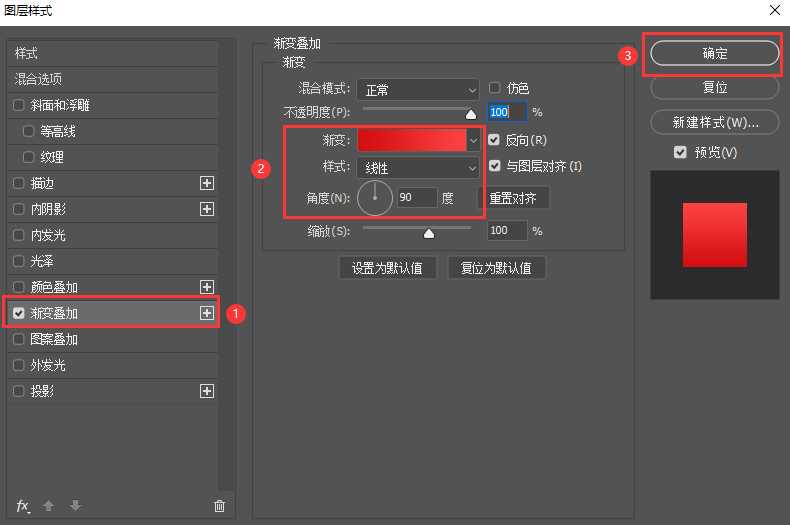
Task: Enable the 描边 checkbox
Action: pos(19,183)
